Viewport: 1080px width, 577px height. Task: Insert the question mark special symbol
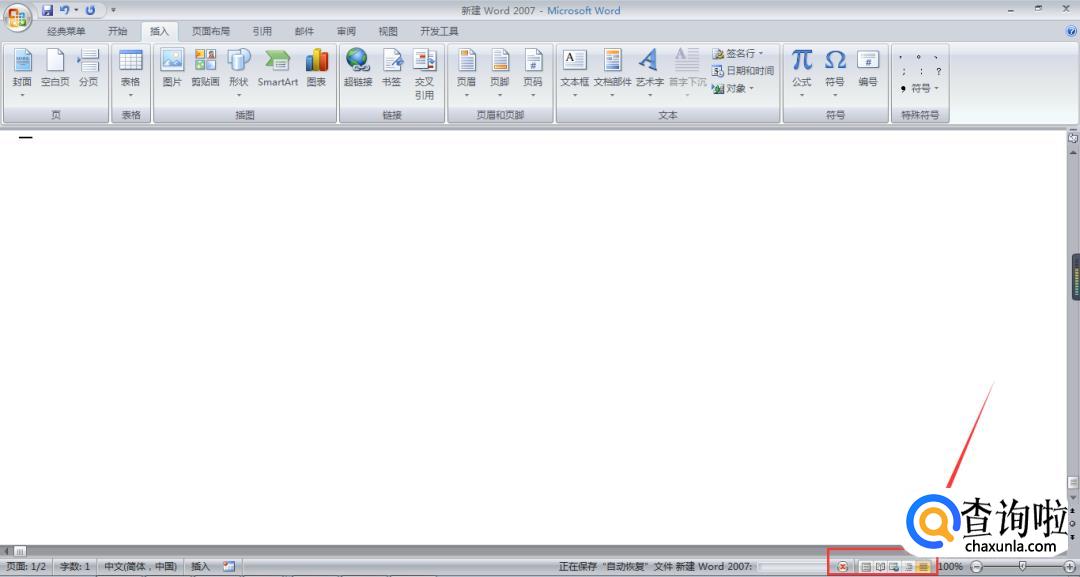coord(938,71)
